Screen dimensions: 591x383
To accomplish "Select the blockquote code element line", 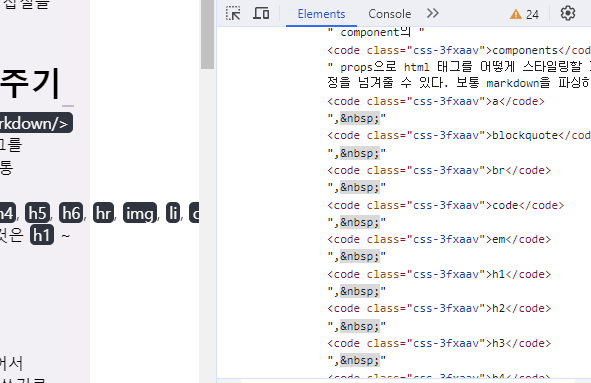I will (459, 136).
